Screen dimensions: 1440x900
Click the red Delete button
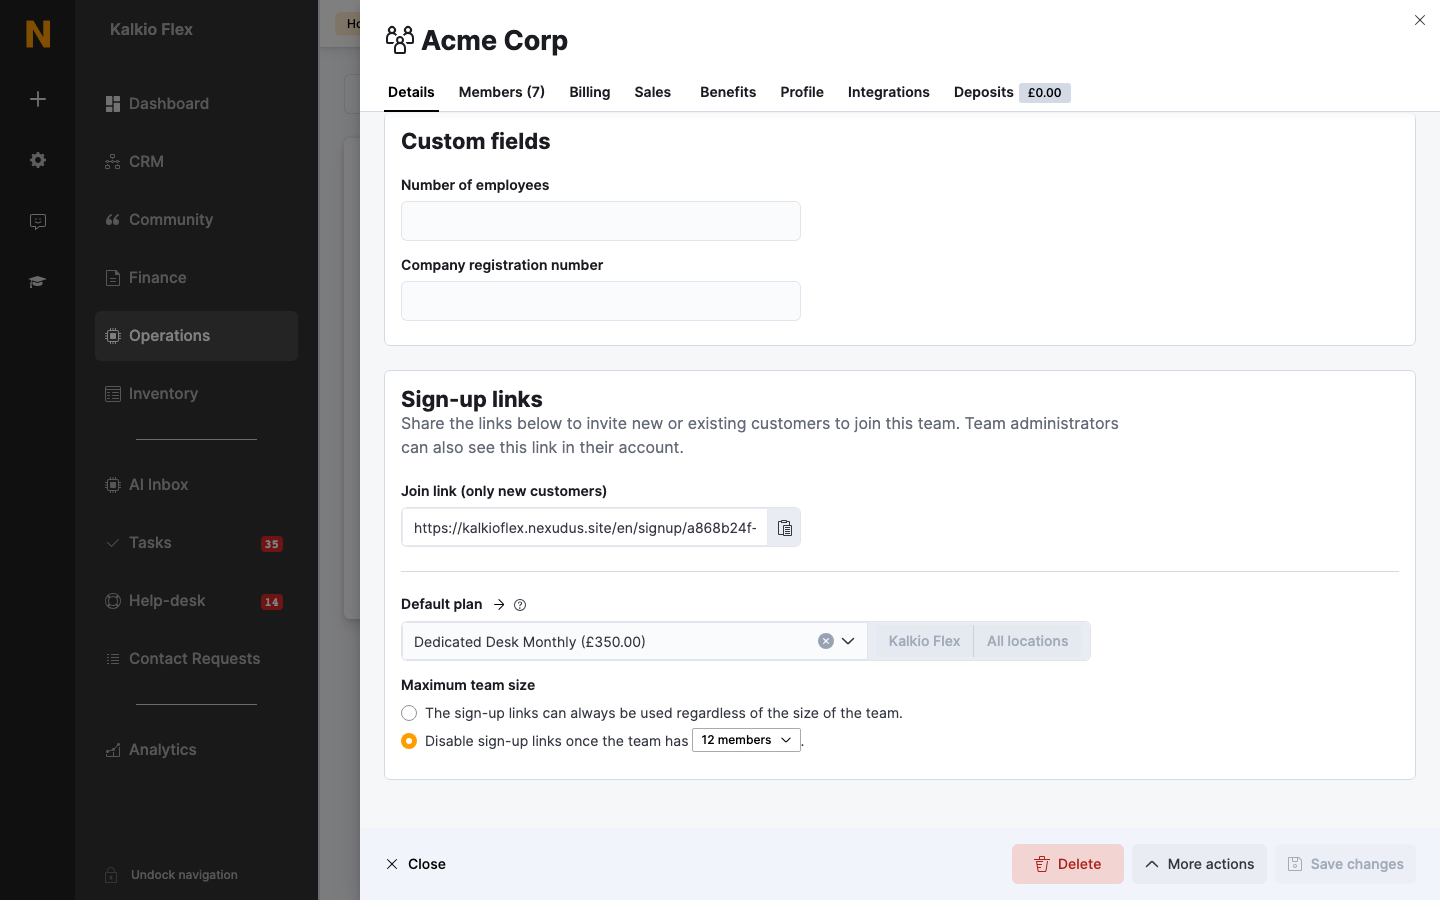coord(1068,864)
